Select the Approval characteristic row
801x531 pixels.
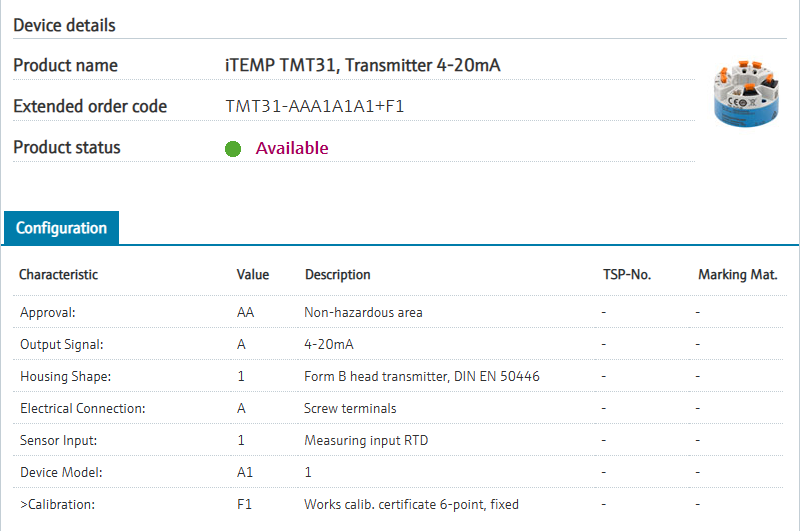tap(48, 312)
